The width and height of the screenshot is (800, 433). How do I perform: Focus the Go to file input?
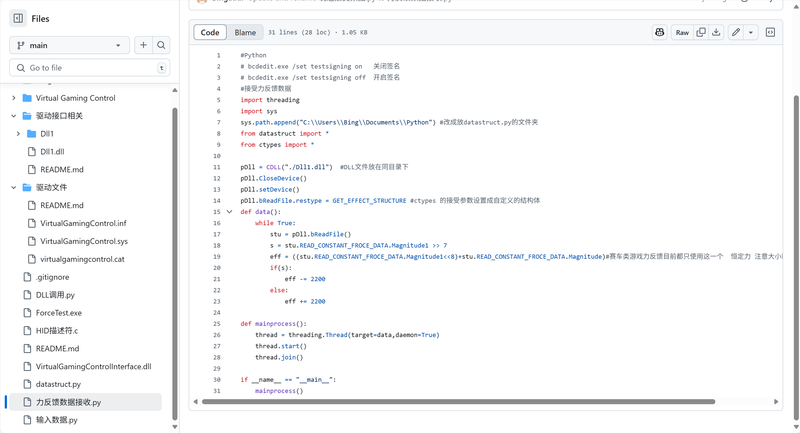[x=90, y=68]
